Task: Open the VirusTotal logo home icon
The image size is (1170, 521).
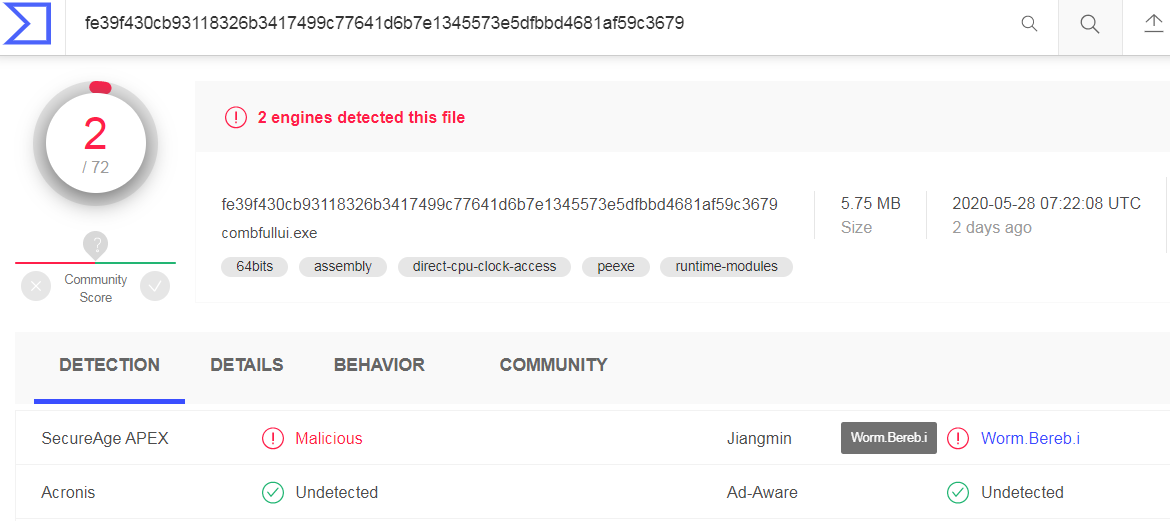Action: pos(27,22)
